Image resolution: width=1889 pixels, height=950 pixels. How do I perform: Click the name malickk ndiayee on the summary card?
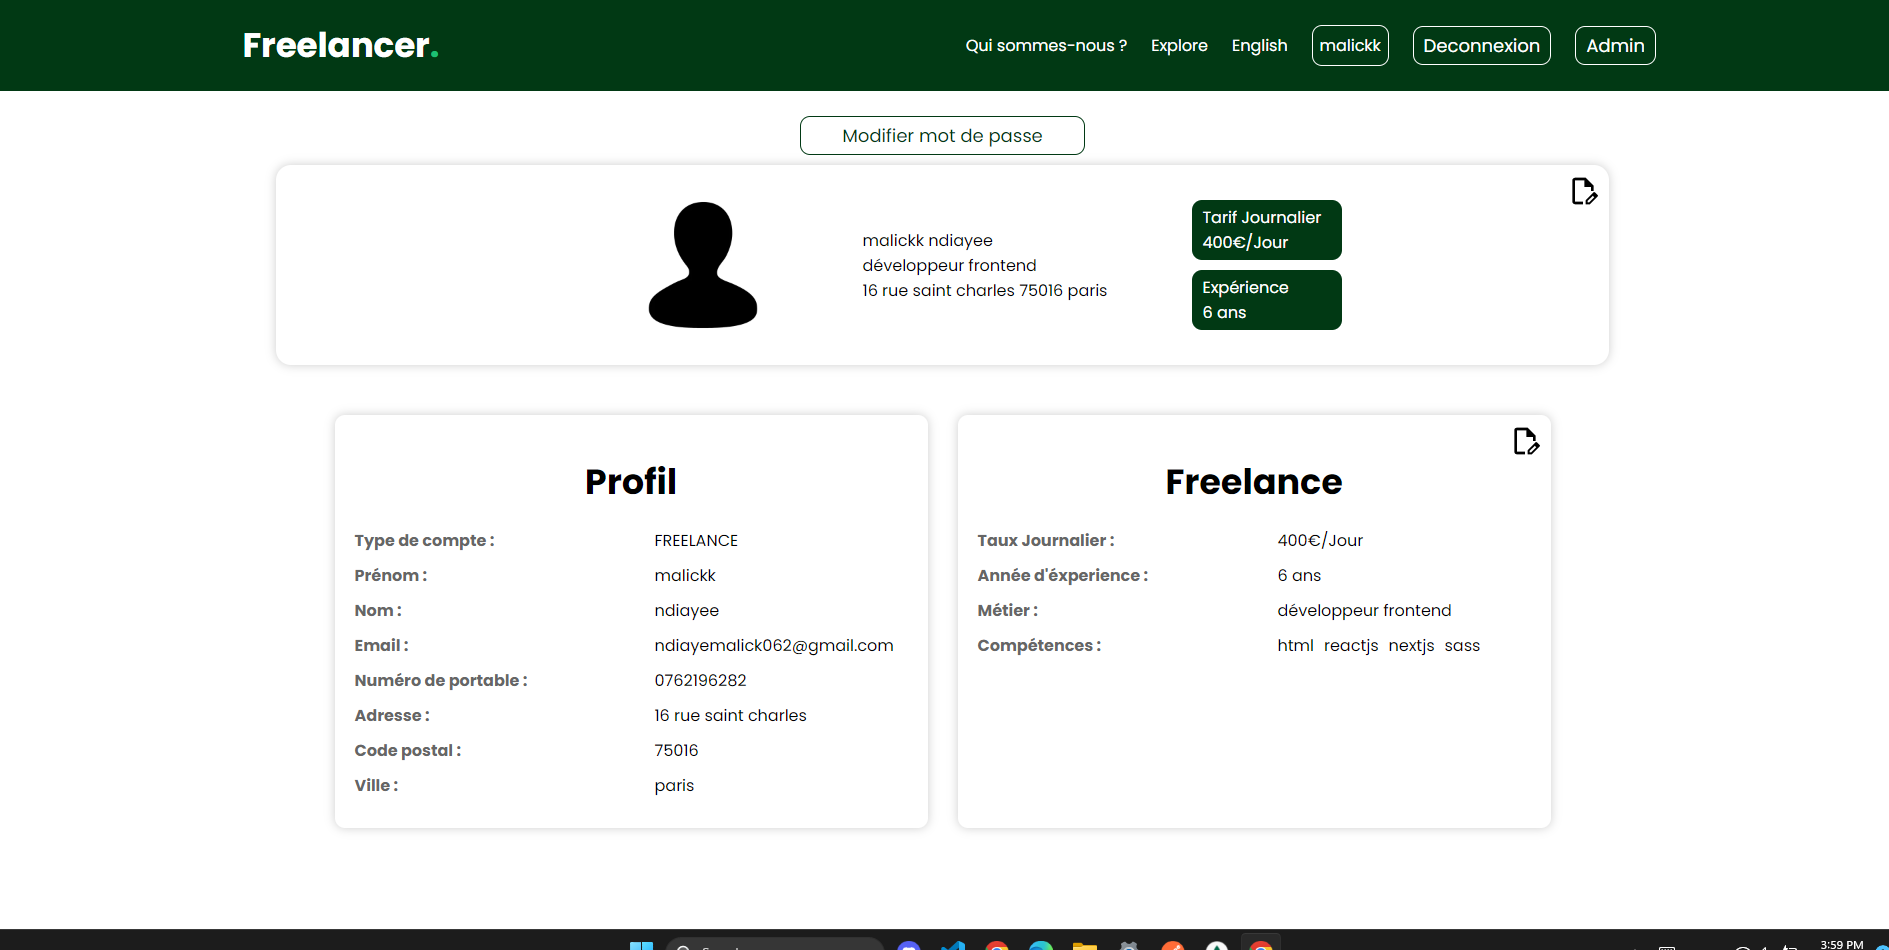[x=928, y=241]
